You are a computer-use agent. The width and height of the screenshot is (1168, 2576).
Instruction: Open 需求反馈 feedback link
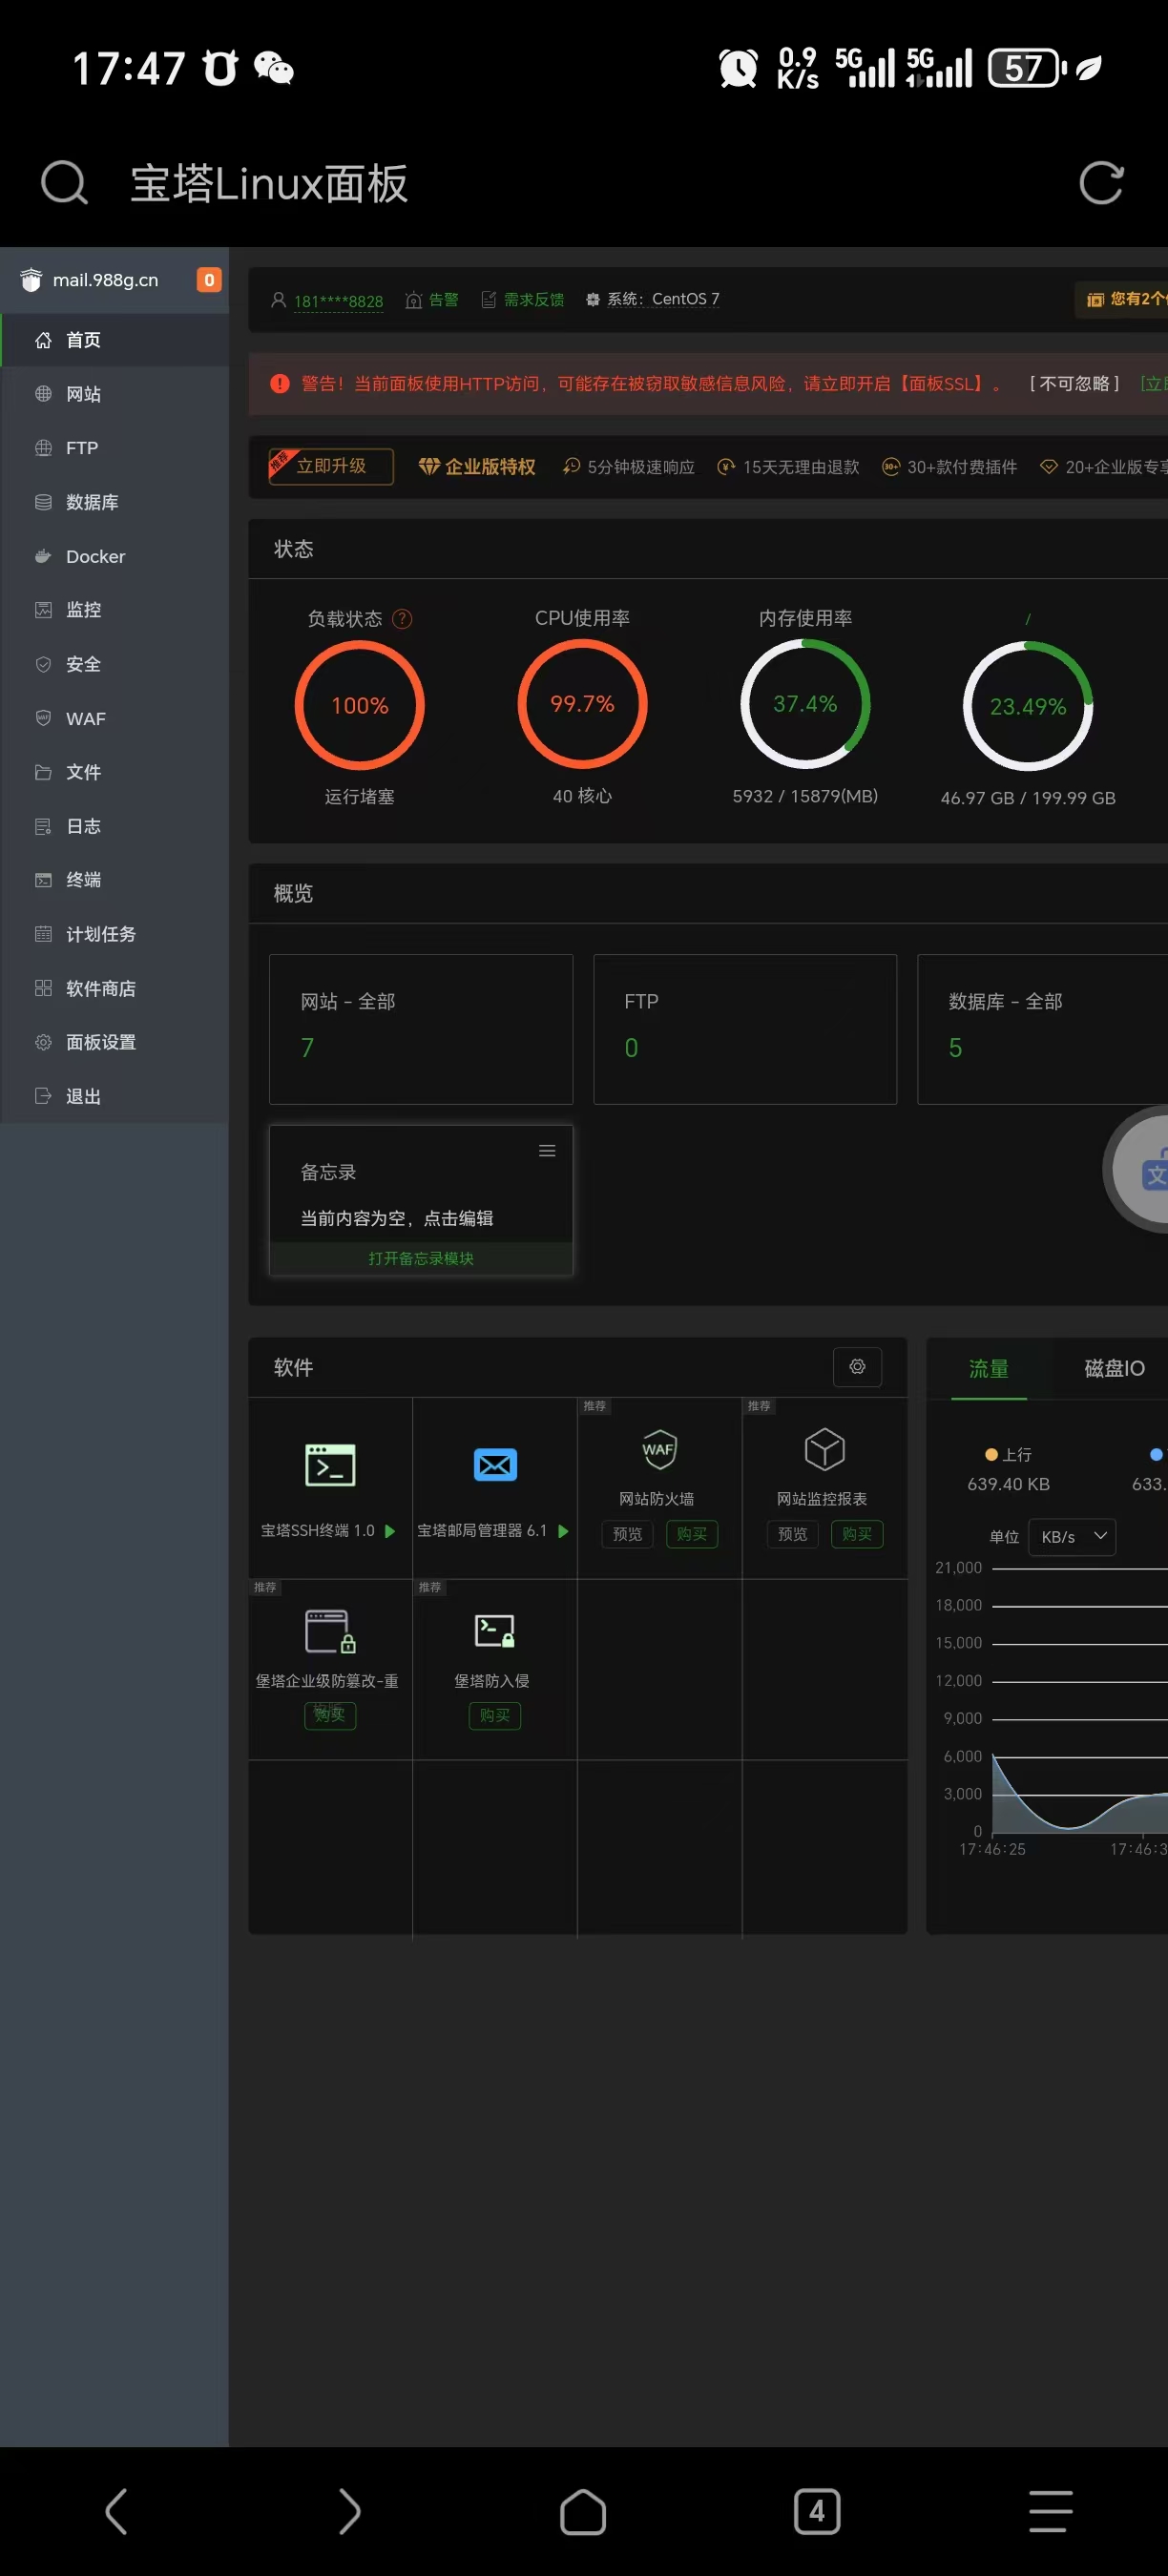coord(522,300)
